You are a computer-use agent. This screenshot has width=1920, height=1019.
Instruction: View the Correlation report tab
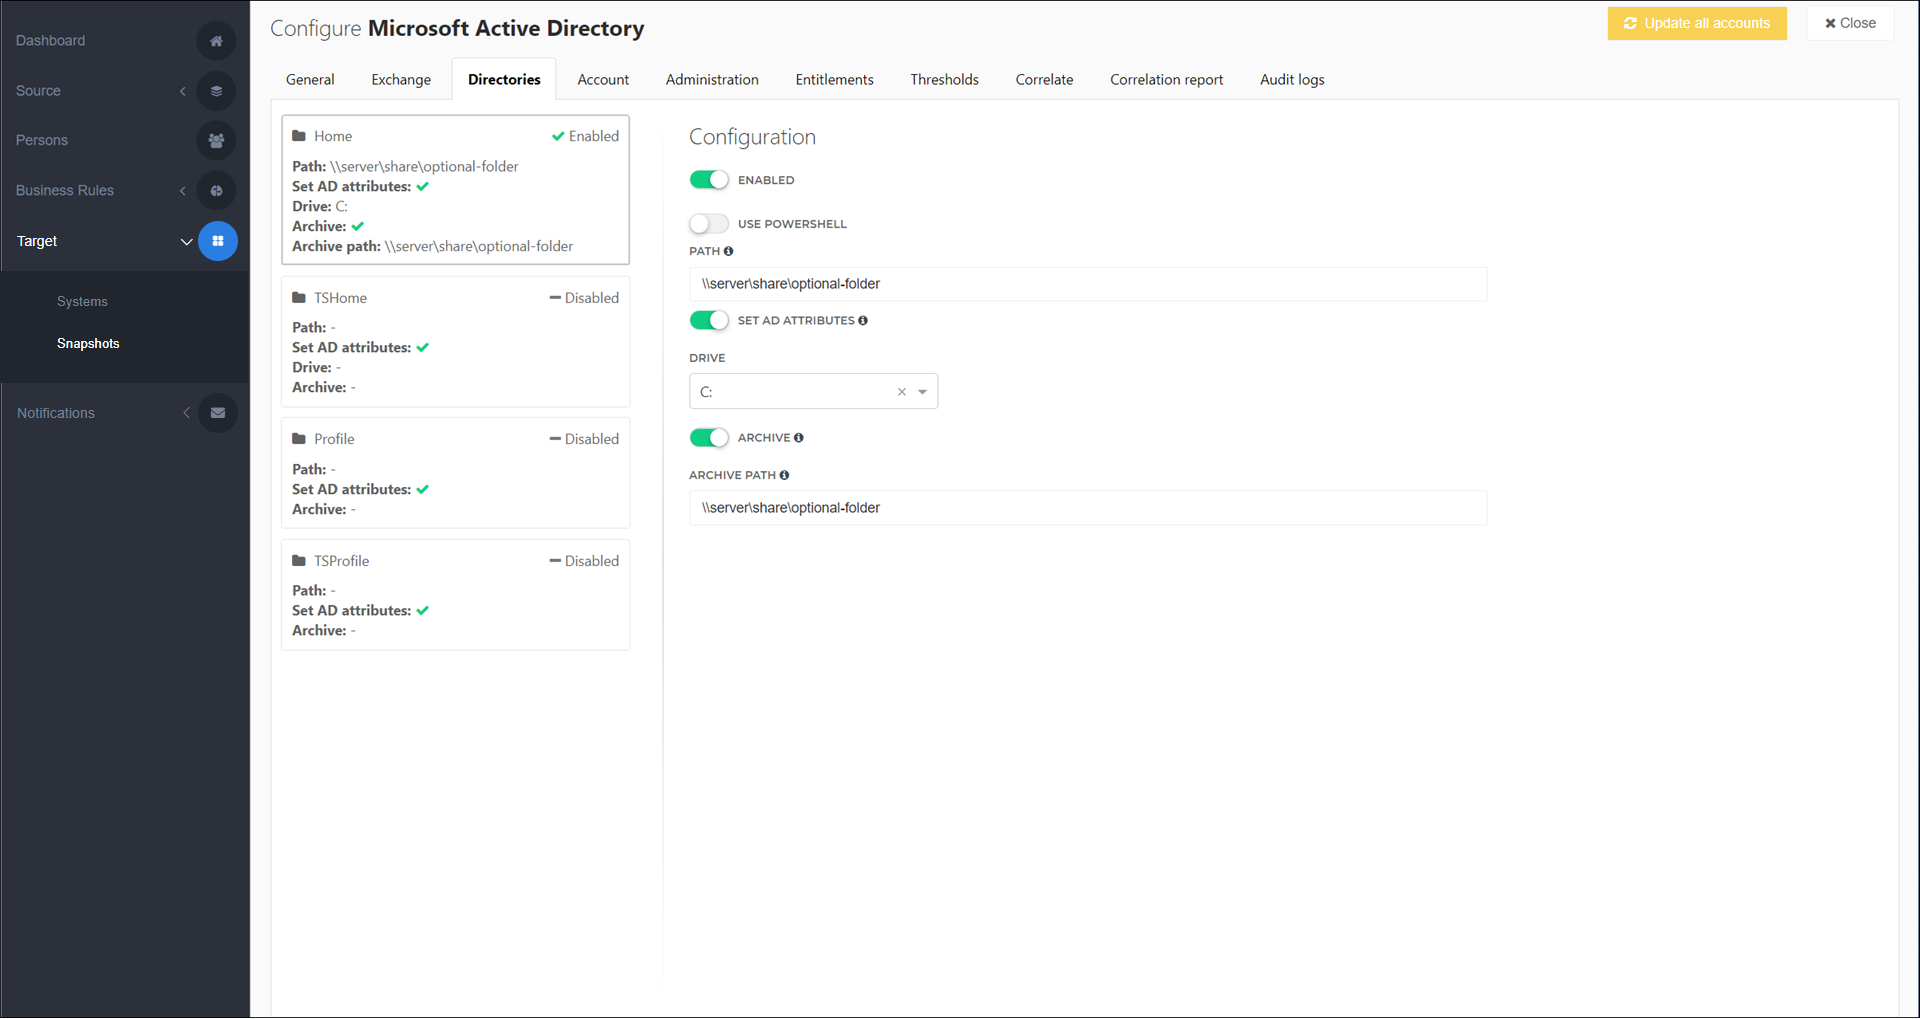point(1167,80)
